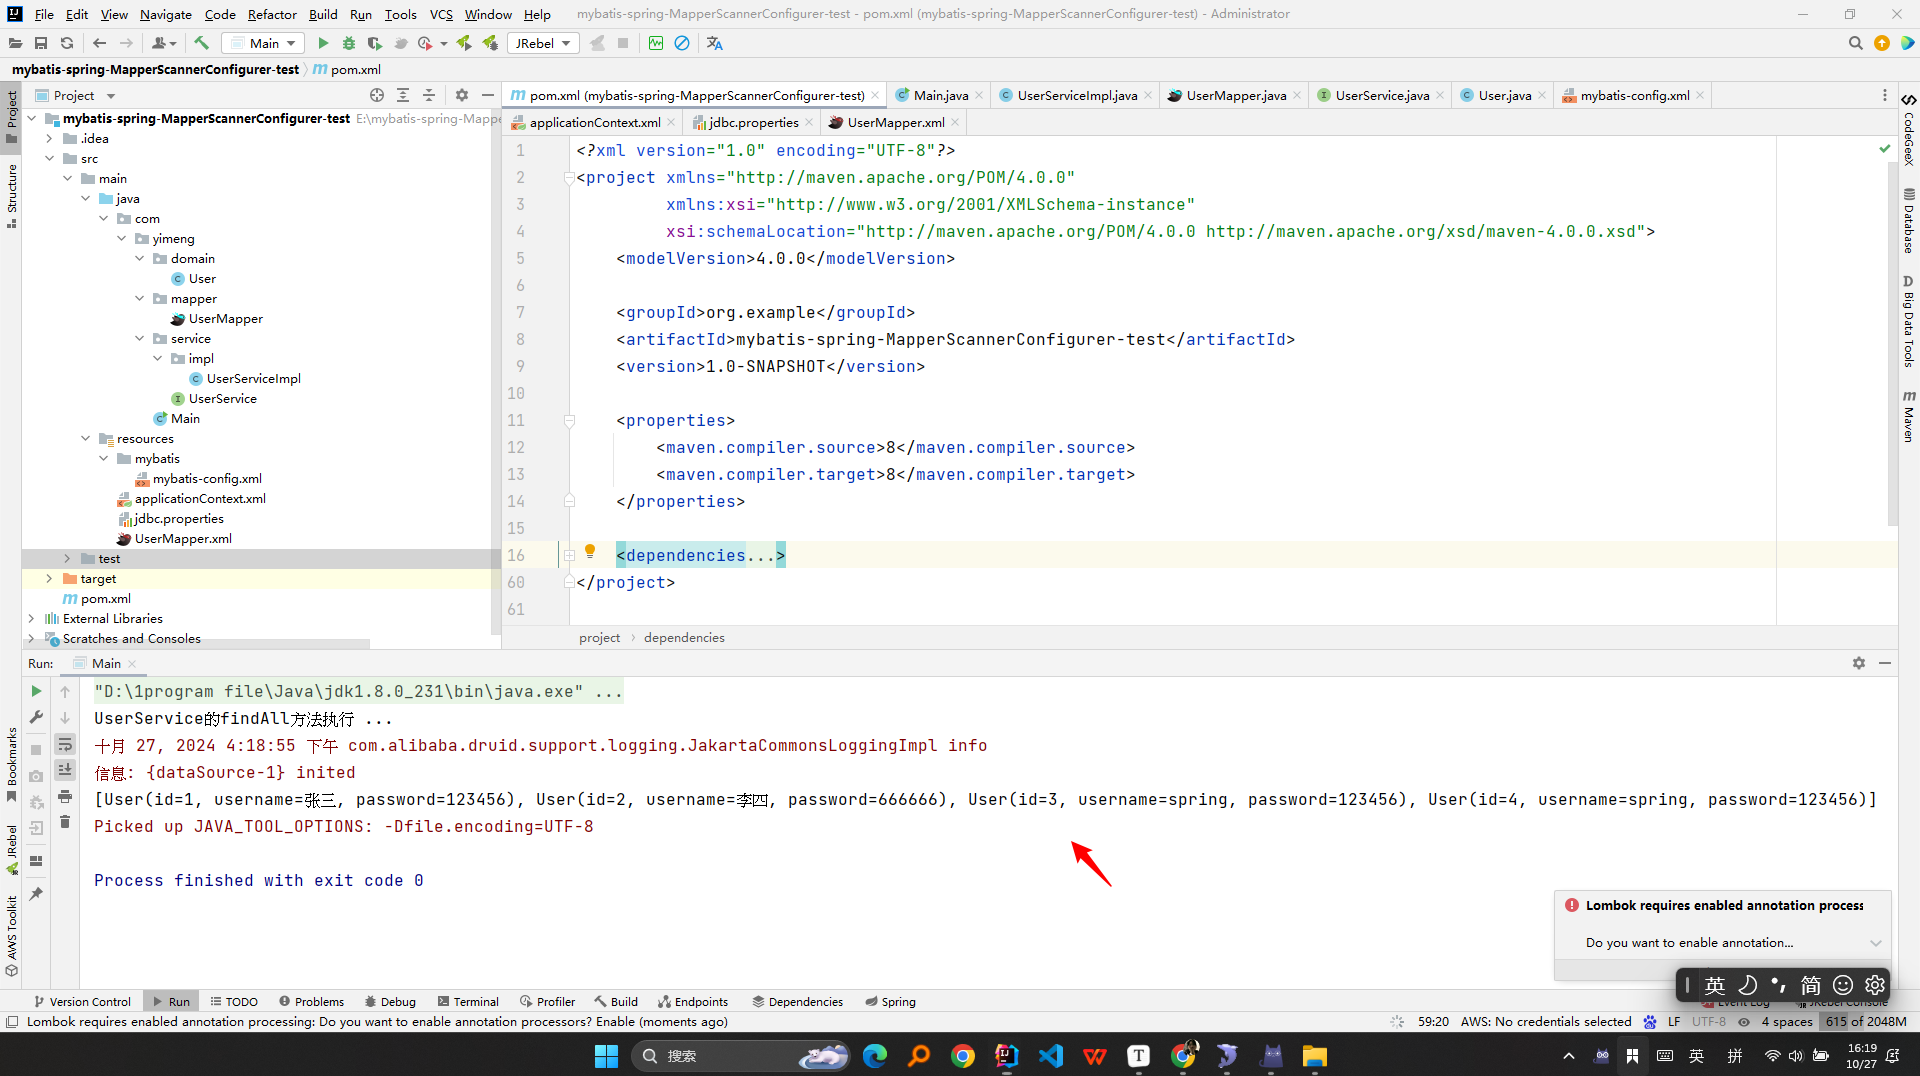Open Run panel settings gear
The width and height of the screenshot is (1920, 1076).
click(1859, 663)
